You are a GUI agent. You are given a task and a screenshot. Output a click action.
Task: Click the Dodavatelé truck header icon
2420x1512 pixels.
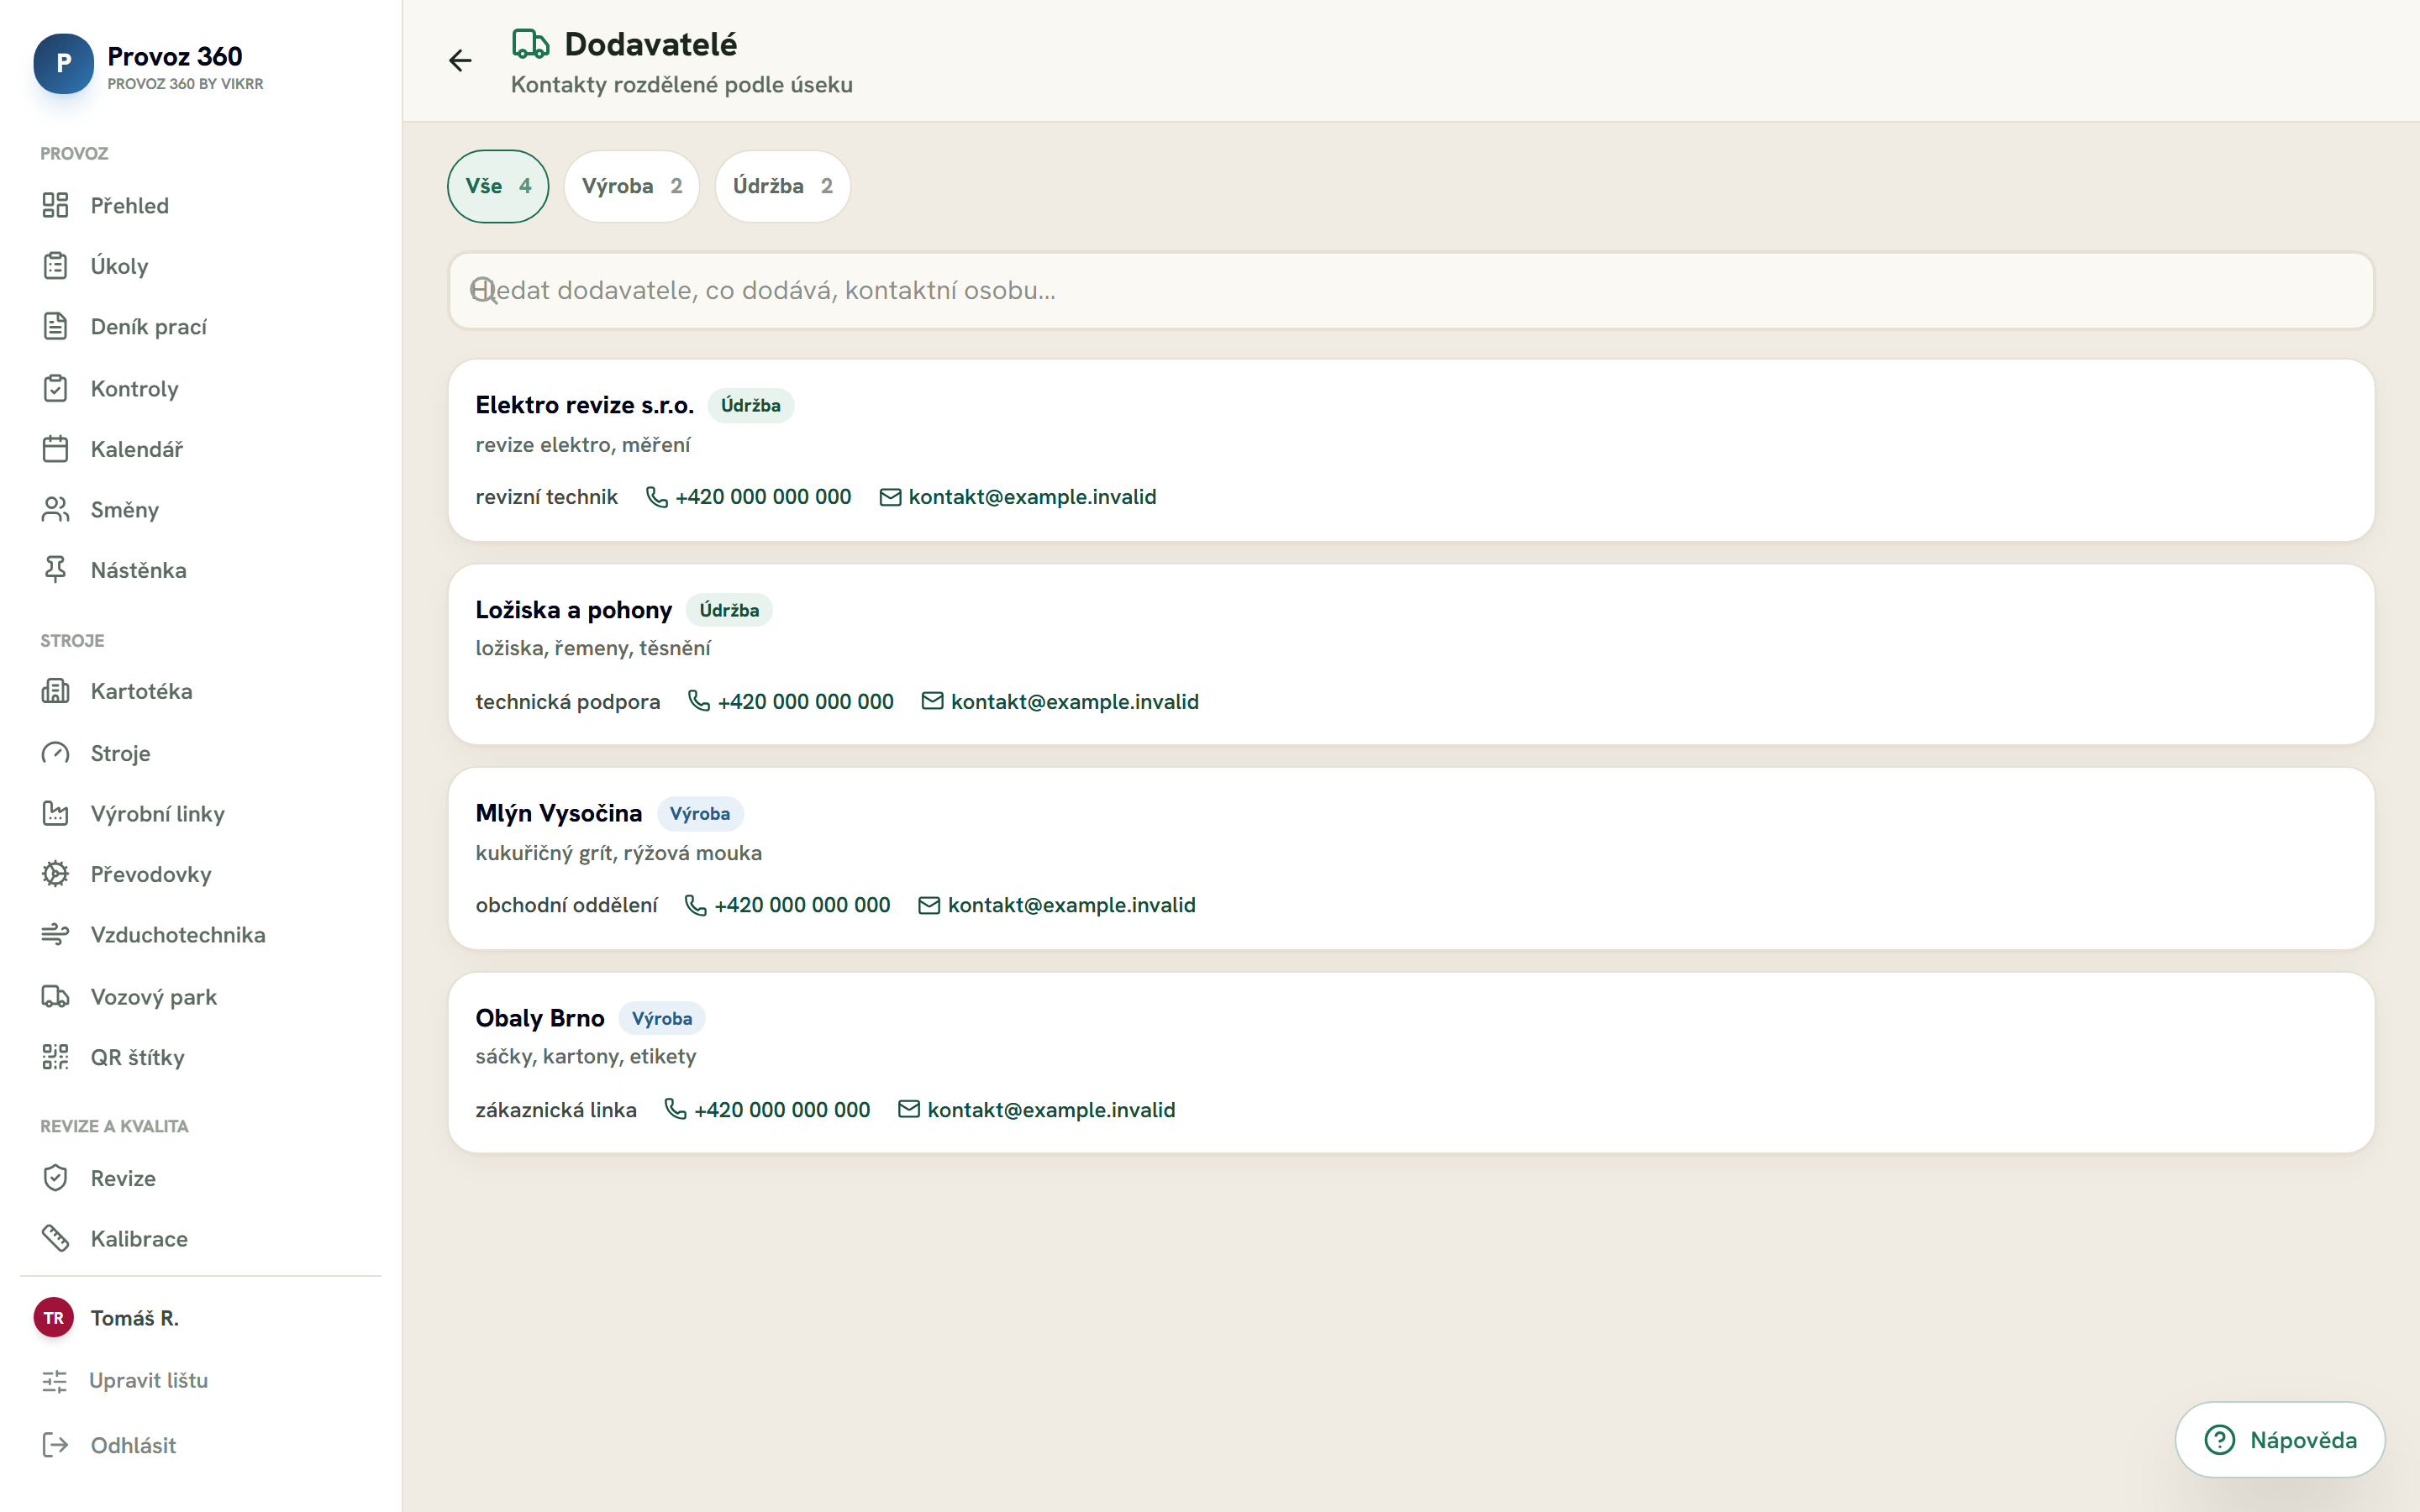[x=530, y=44]
